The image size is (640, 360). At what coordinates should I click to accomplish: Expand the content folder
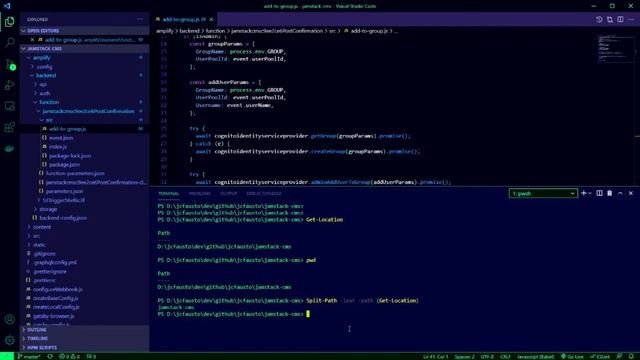(84, 227)
